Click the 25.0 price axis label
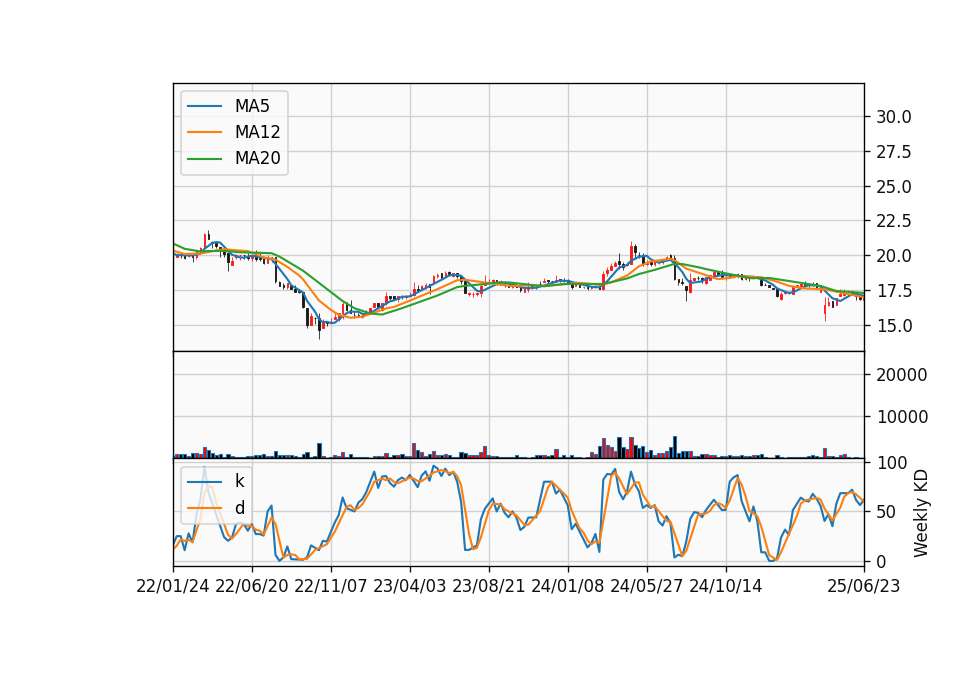The height and width of the screenshot is (690, 960). click(x=894, y=187)
